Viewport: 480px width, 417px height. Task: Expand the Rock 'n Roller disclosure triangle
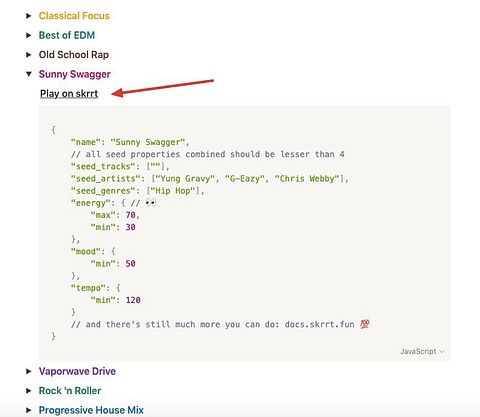[x=29, y=391]
